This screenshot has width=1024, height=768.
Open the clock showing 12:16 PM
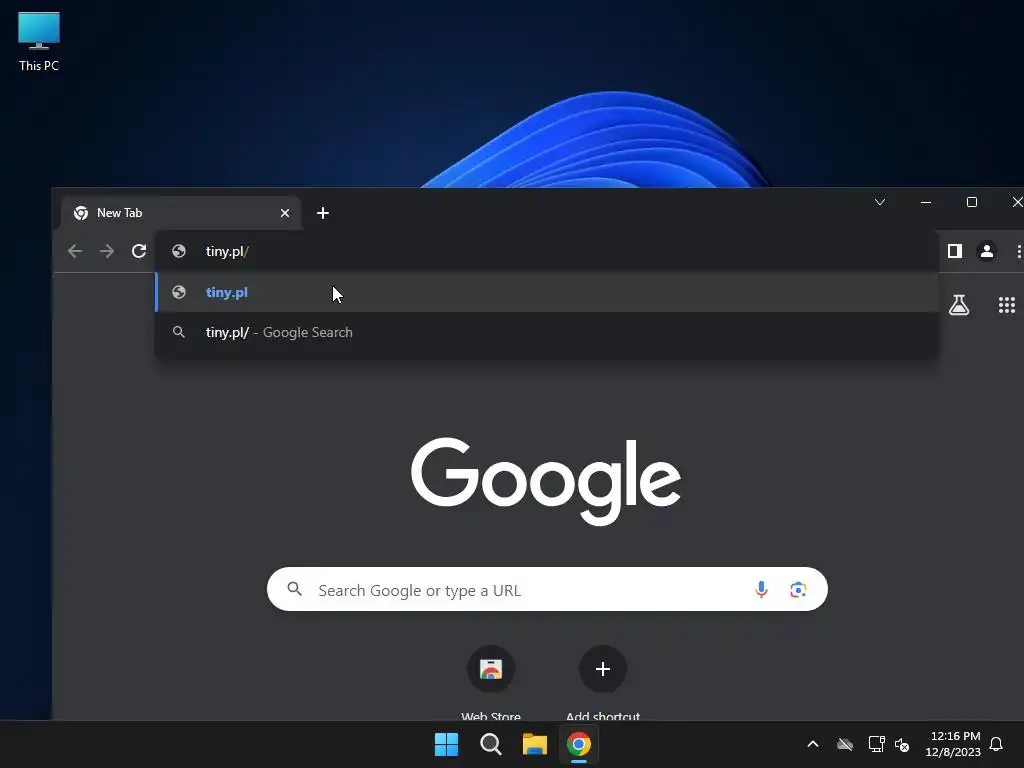[953, 744]
